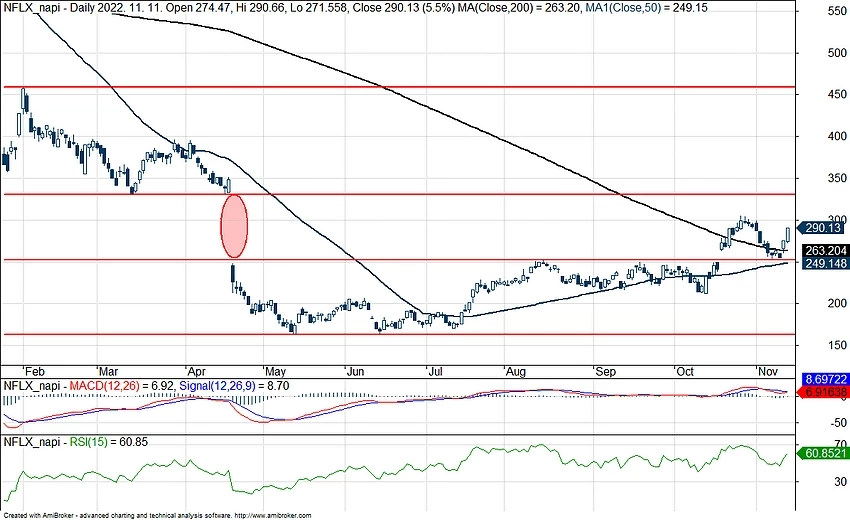Click the 30 label on the RSI axis
850x520 pixels.
pyautogui.click(x=840, y=481)
